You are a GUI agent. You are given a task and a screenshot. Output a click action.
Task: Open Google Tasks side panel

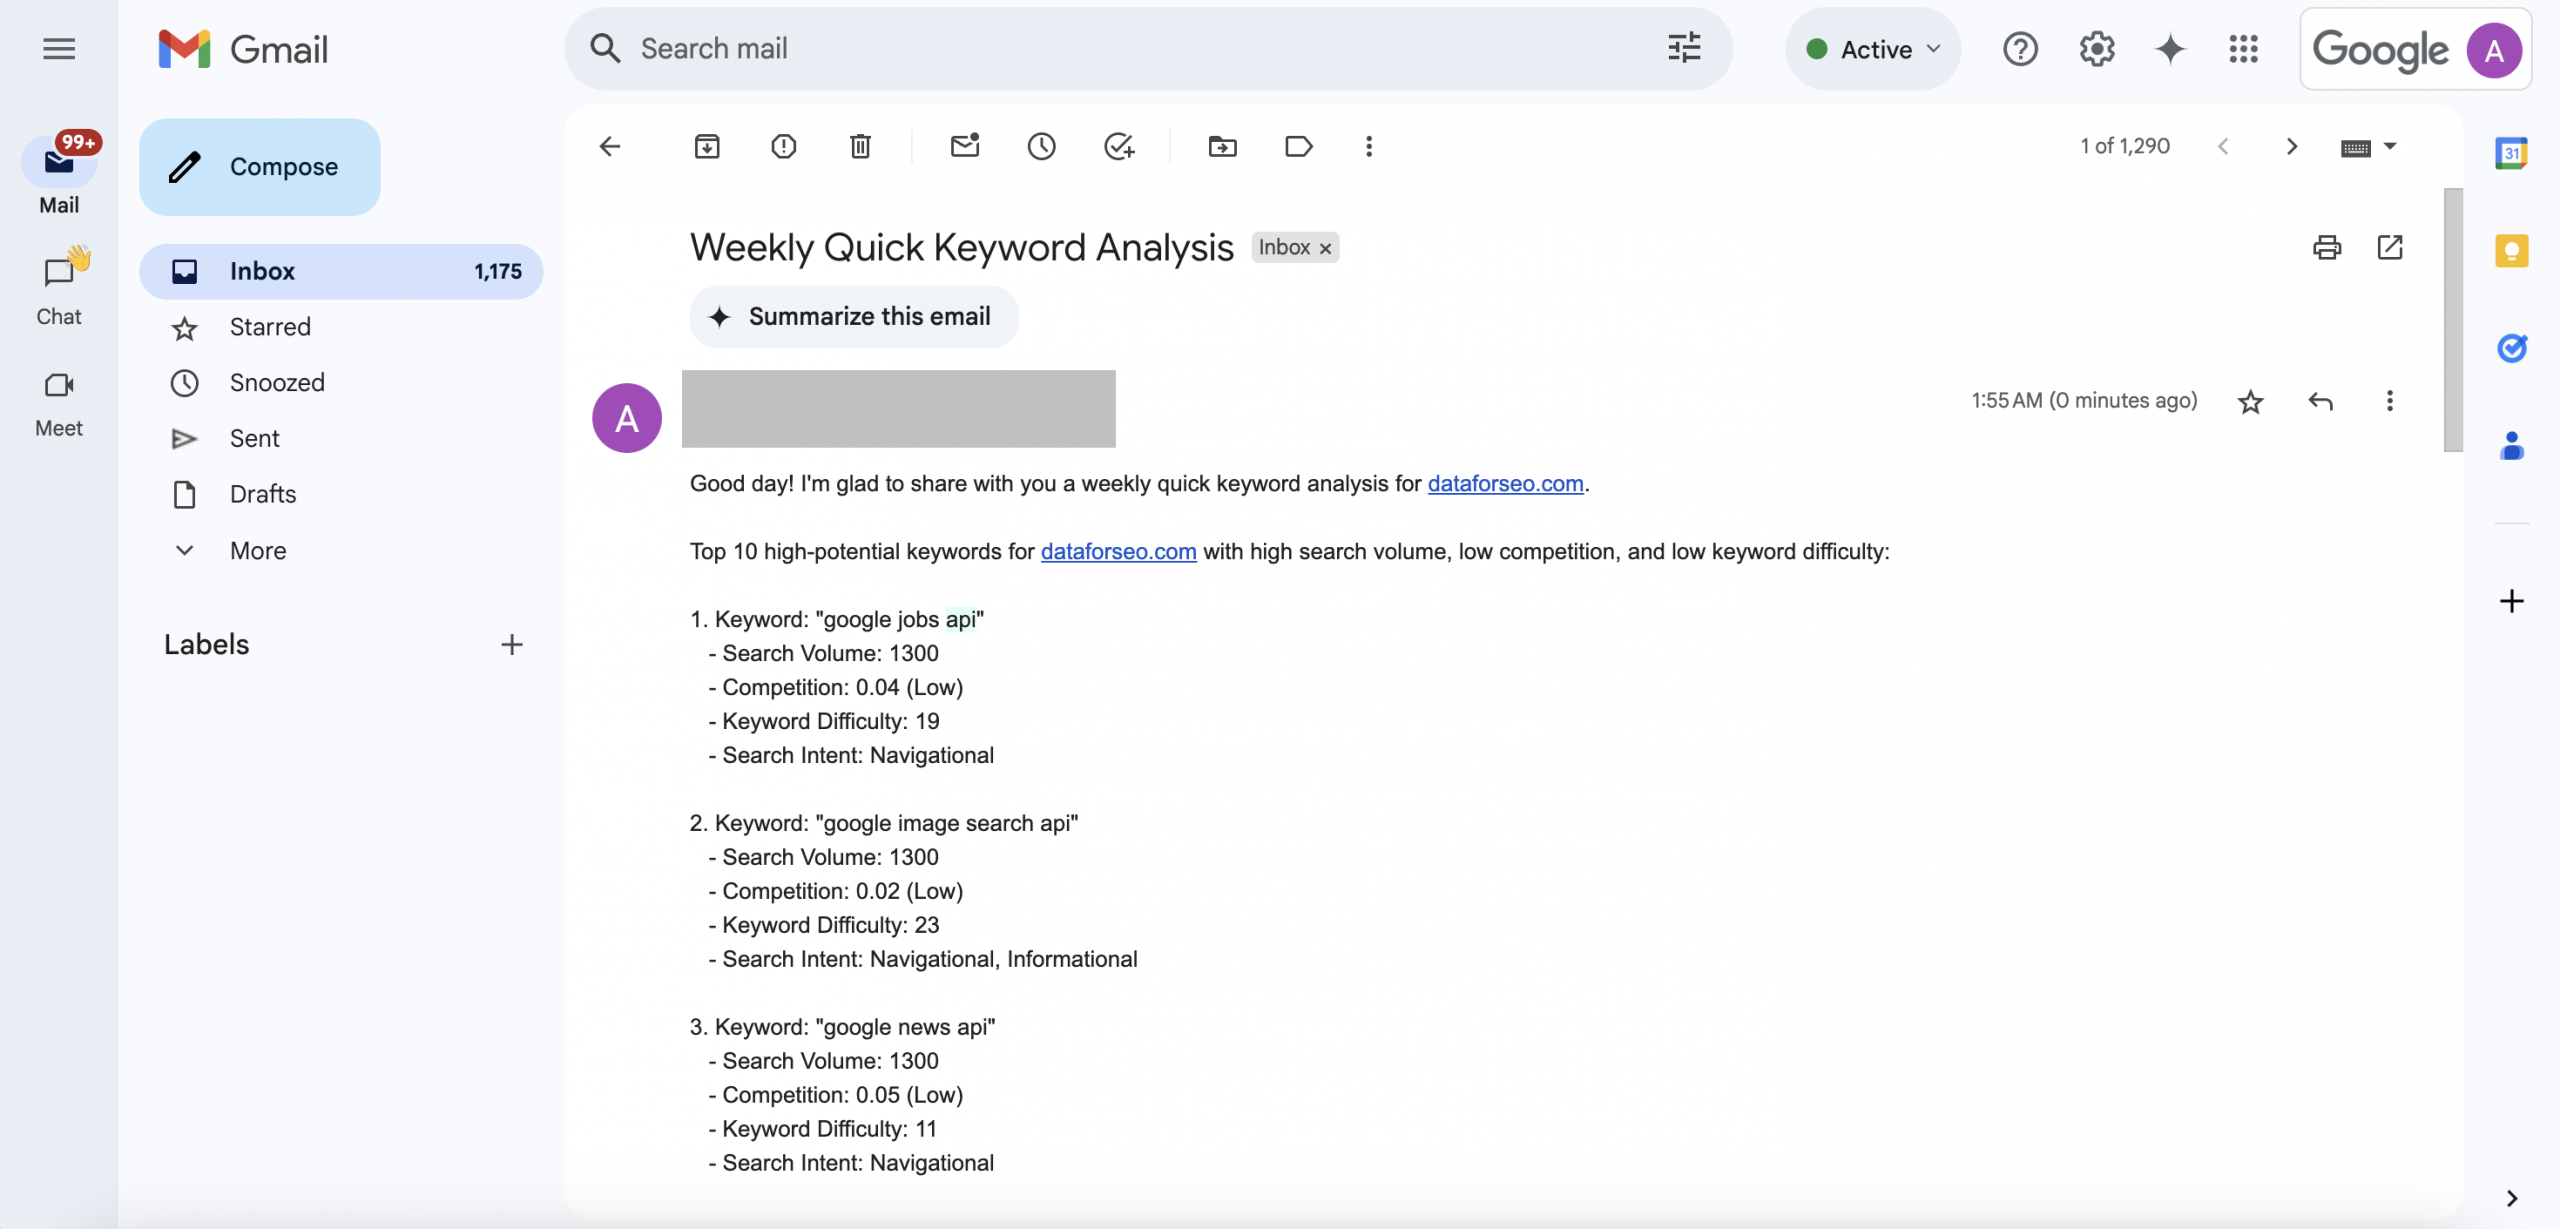[x=2511, y=347]
